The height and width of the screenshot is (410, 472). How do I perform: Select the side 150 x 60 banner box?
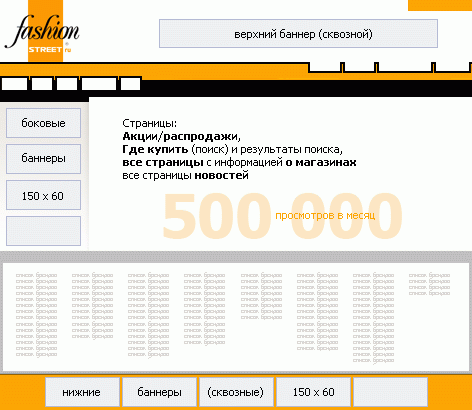[x=43, y=195]
